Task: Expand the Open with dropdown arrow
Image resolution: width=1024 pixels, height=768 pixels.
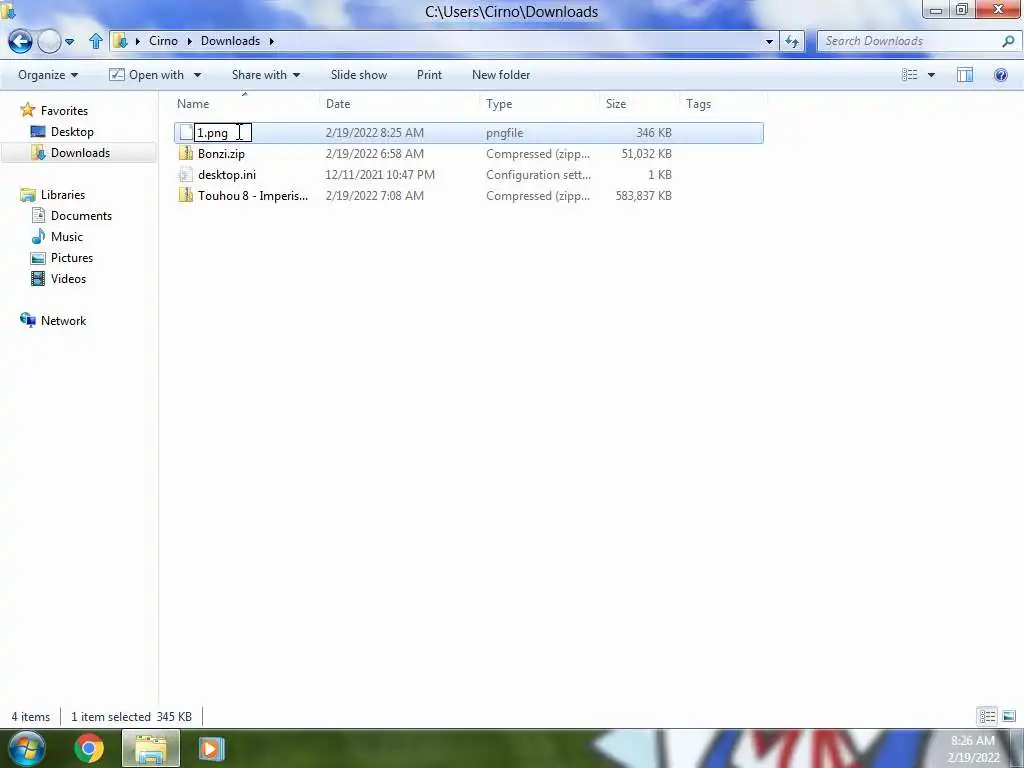Action: coord(197,75)
